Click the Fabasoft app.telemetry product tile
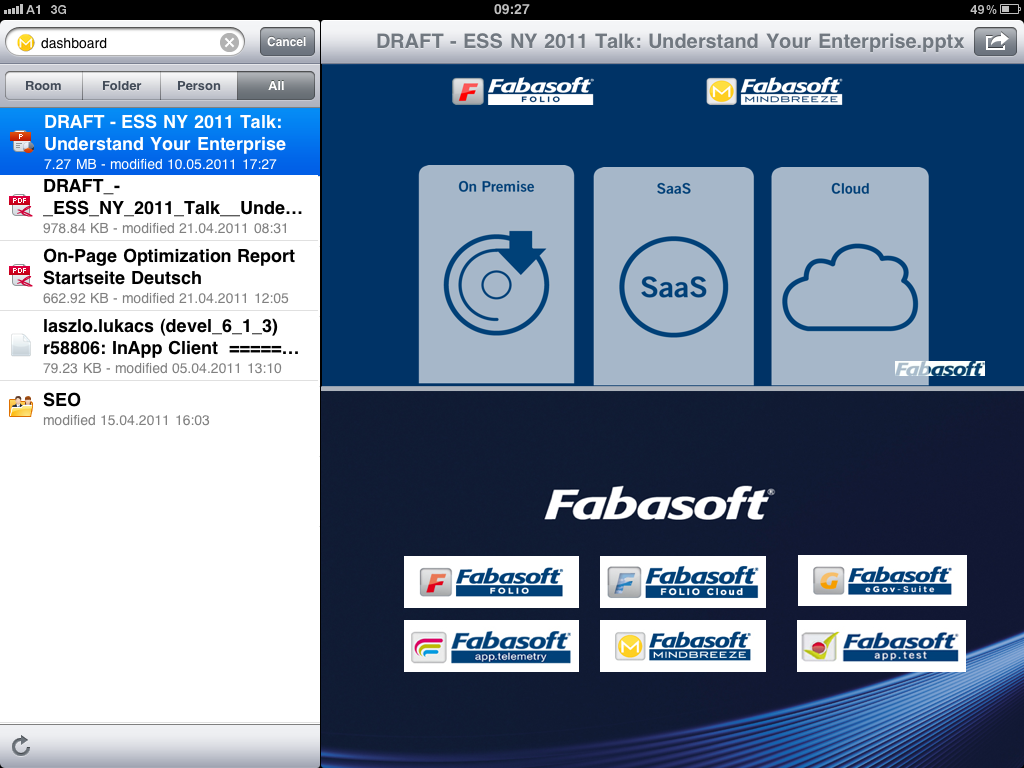Screen dimensions: 1024x768 pyautogui.click(x=491, y=646)
